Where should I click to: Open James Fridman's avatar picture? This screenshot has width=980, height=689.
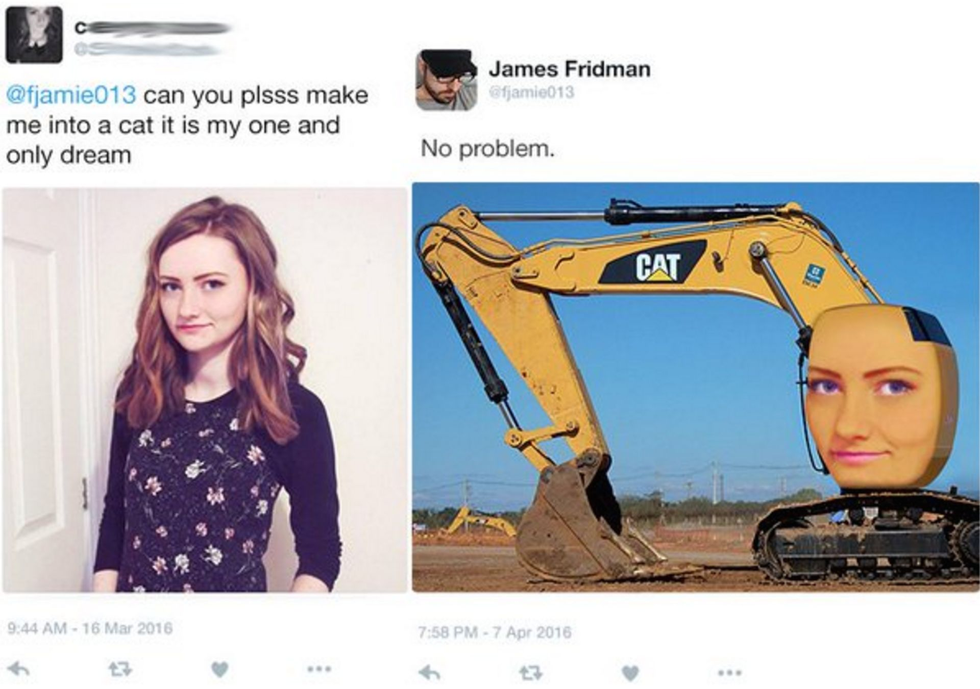coord(446,80)
